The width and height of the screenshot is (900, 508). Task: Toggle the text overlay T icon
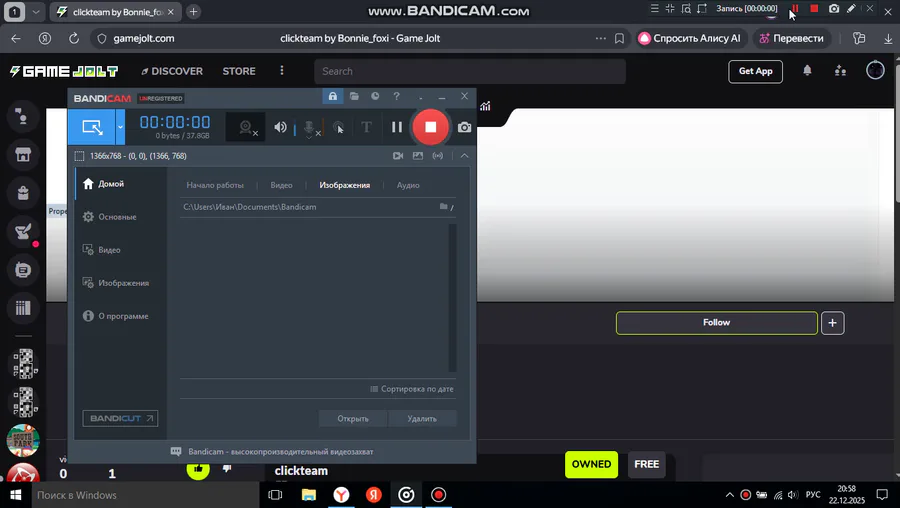[366, 127]
